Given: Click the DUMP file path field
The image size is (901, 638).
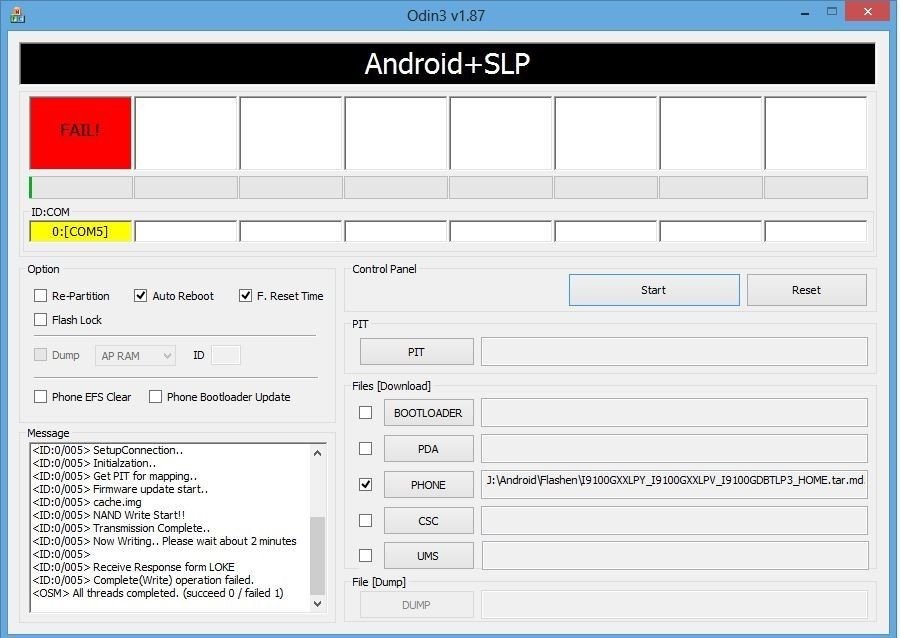Looking at the screenshot, I should [674, 605].
